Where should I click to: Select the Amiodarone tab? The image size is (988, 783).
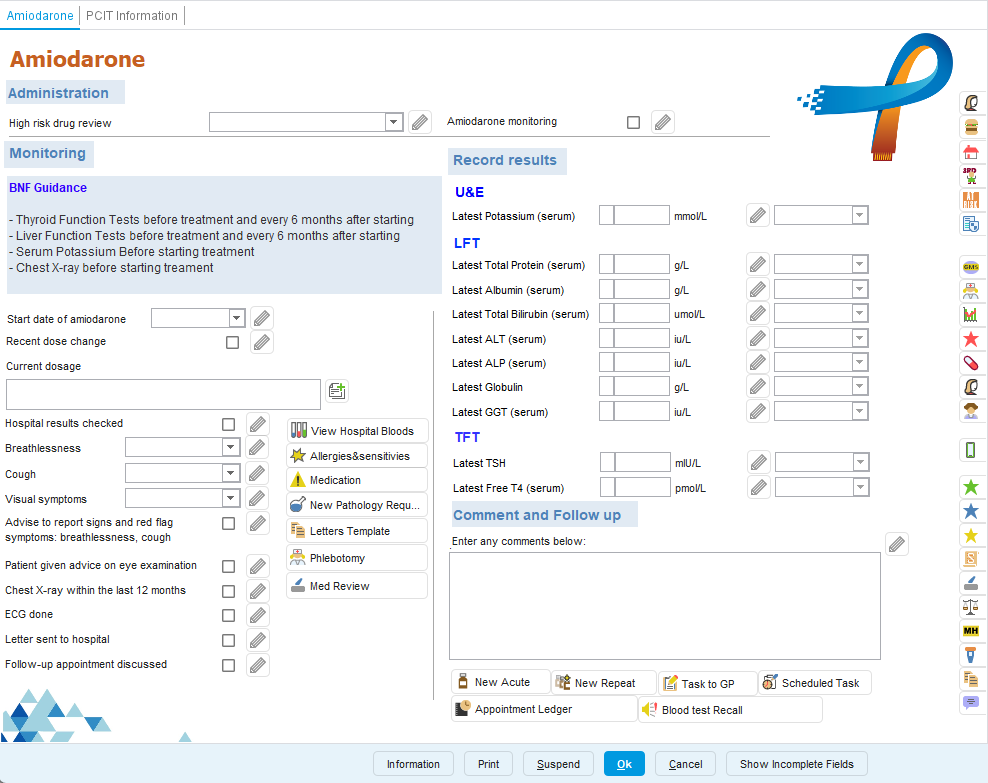click(40, 16)
